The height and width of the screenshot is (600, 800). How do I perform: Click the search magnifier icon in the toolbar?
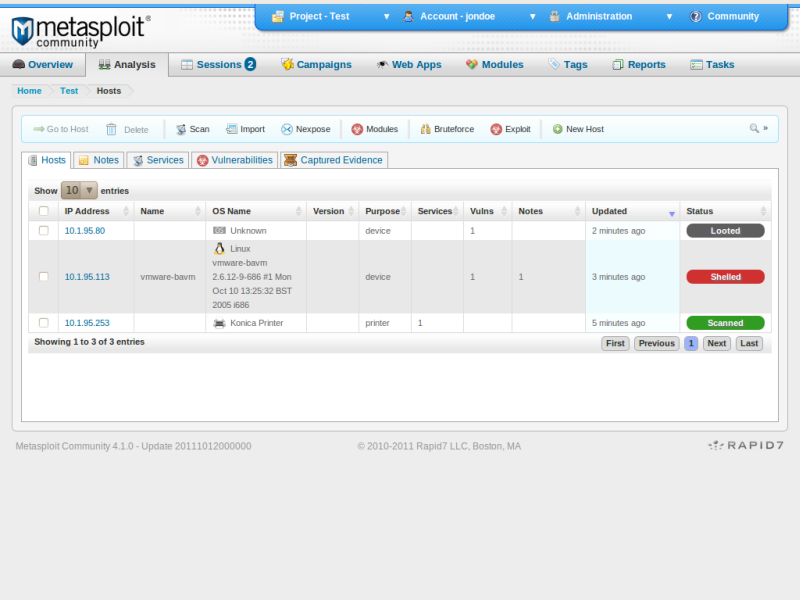(x=754, y=129)
